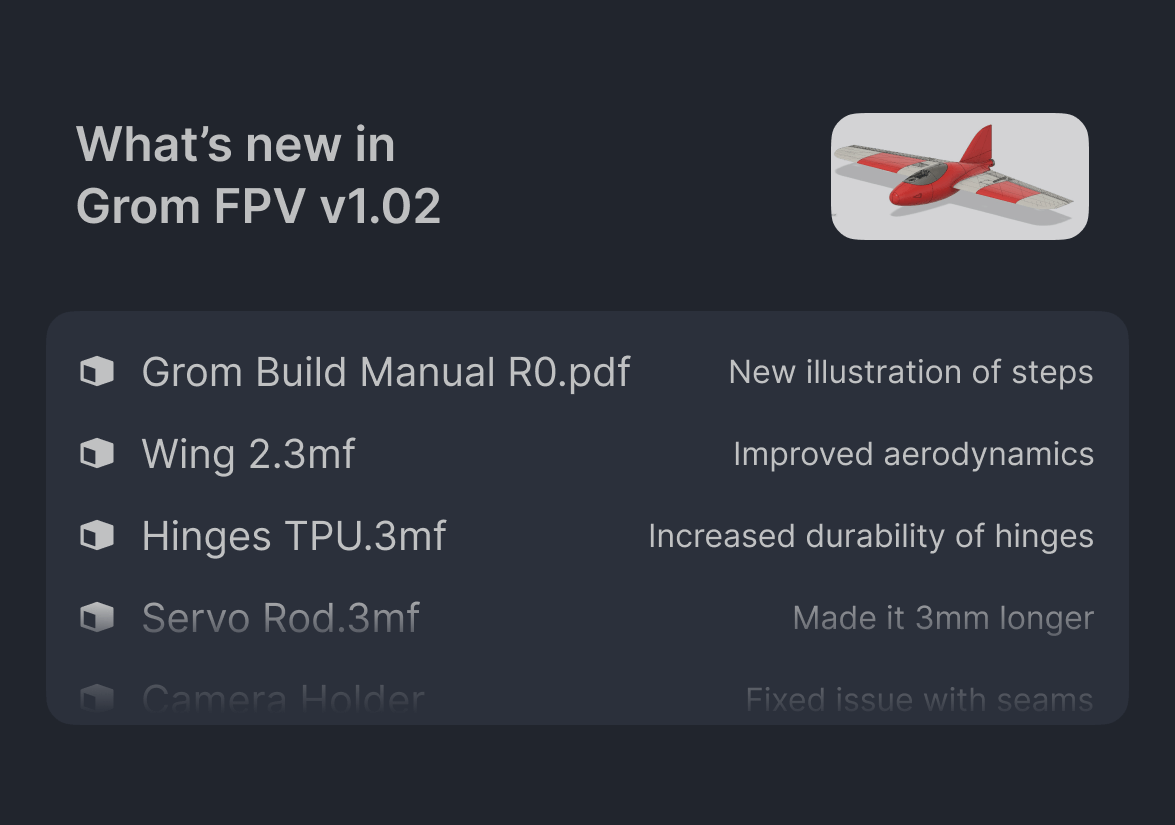This screenshot has height=825, width=1175.
Task: Select the Hinges TPU.3mf list entry
Action: (295, 535)
